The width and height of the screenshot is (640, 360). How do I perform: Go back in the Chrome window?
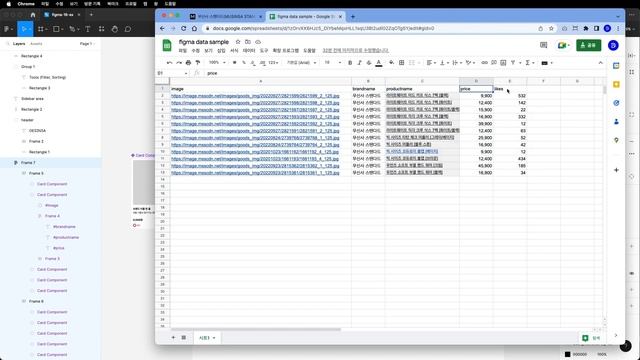(162, 29)
